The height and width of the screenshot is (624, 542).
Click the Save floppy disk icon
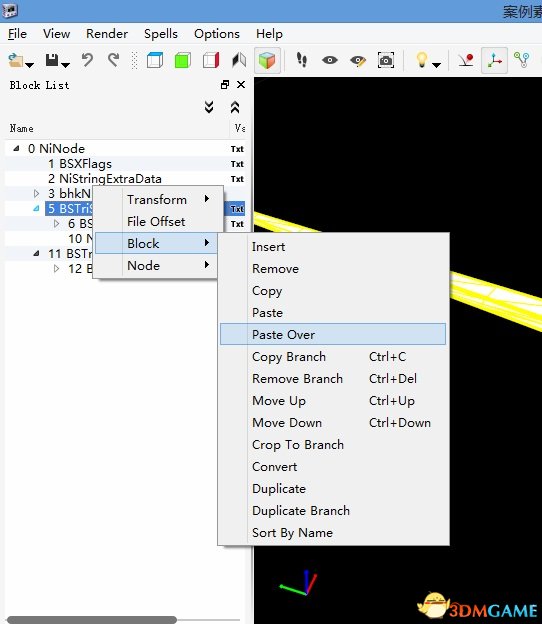tap(52, 60)
